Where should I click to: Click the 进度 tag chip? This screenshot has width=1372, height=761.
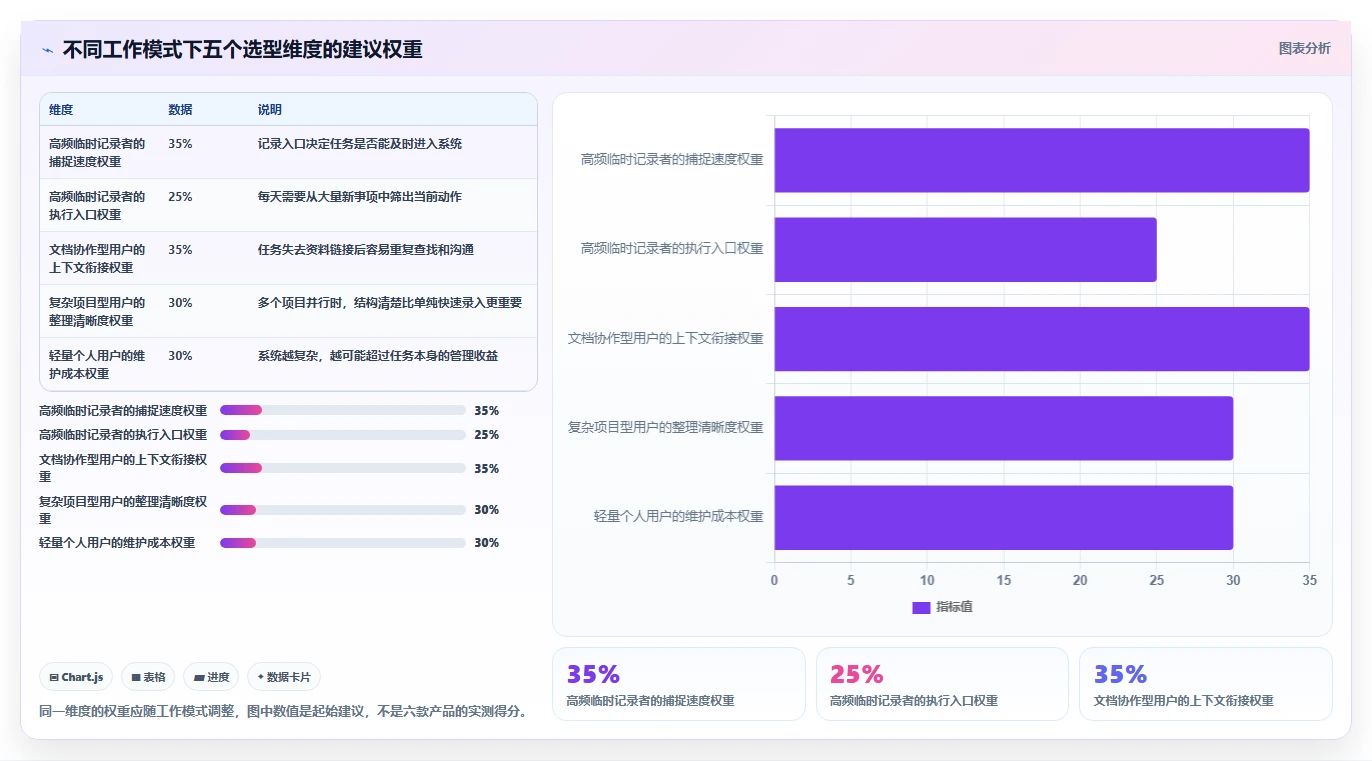pos(211,677)
